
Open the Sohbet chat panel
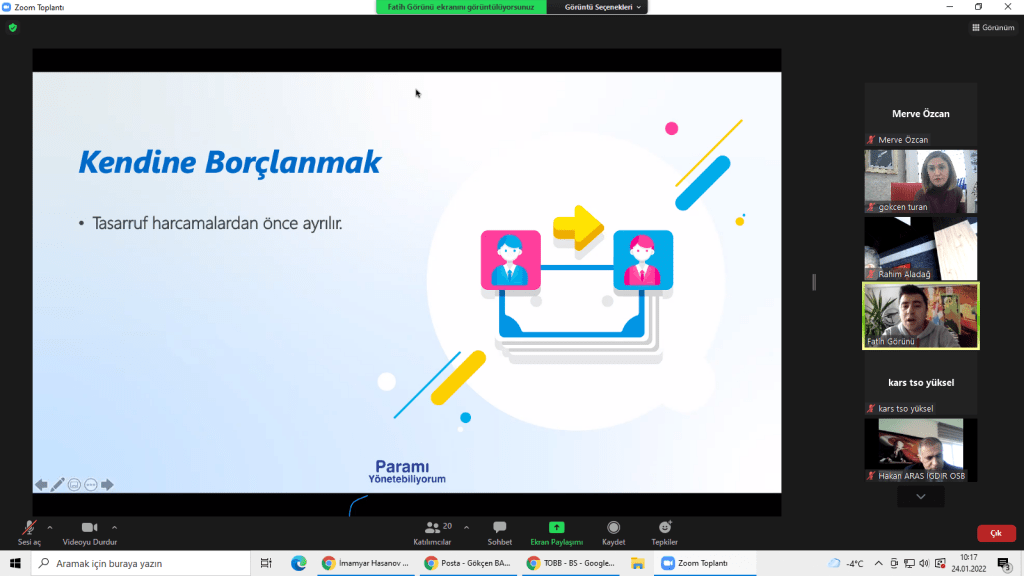tap(499, 531)
